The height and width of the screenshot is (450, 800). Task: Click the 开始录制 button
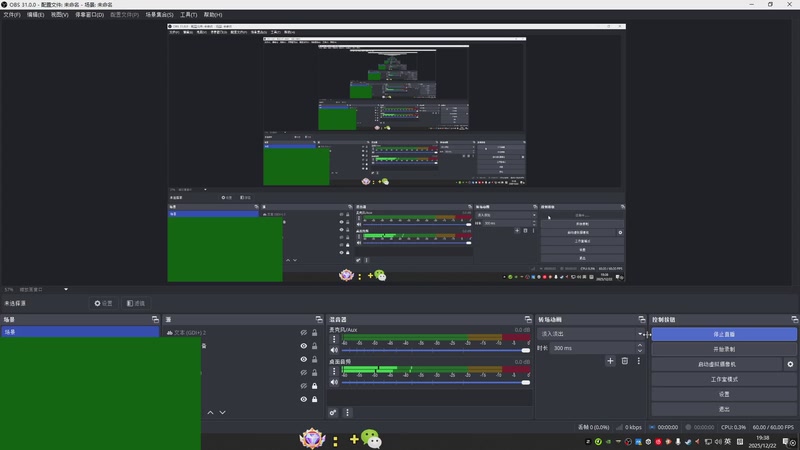pyautogui.click(x=723, y=349)
